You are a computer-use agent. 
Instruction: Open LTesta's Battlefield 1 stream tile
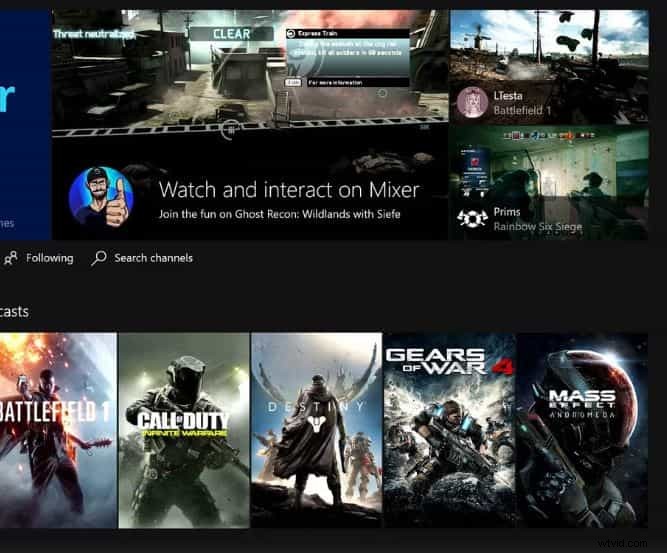549,67
